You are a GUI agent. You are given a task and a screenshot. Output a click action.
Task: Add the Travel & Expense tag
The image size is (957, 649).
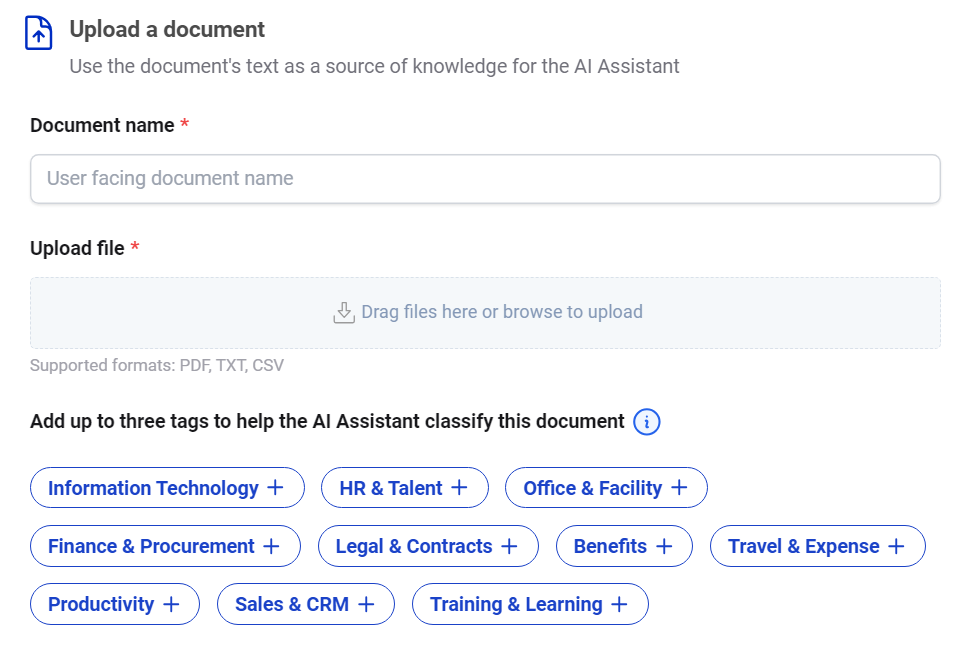click(x=817, y=546)
